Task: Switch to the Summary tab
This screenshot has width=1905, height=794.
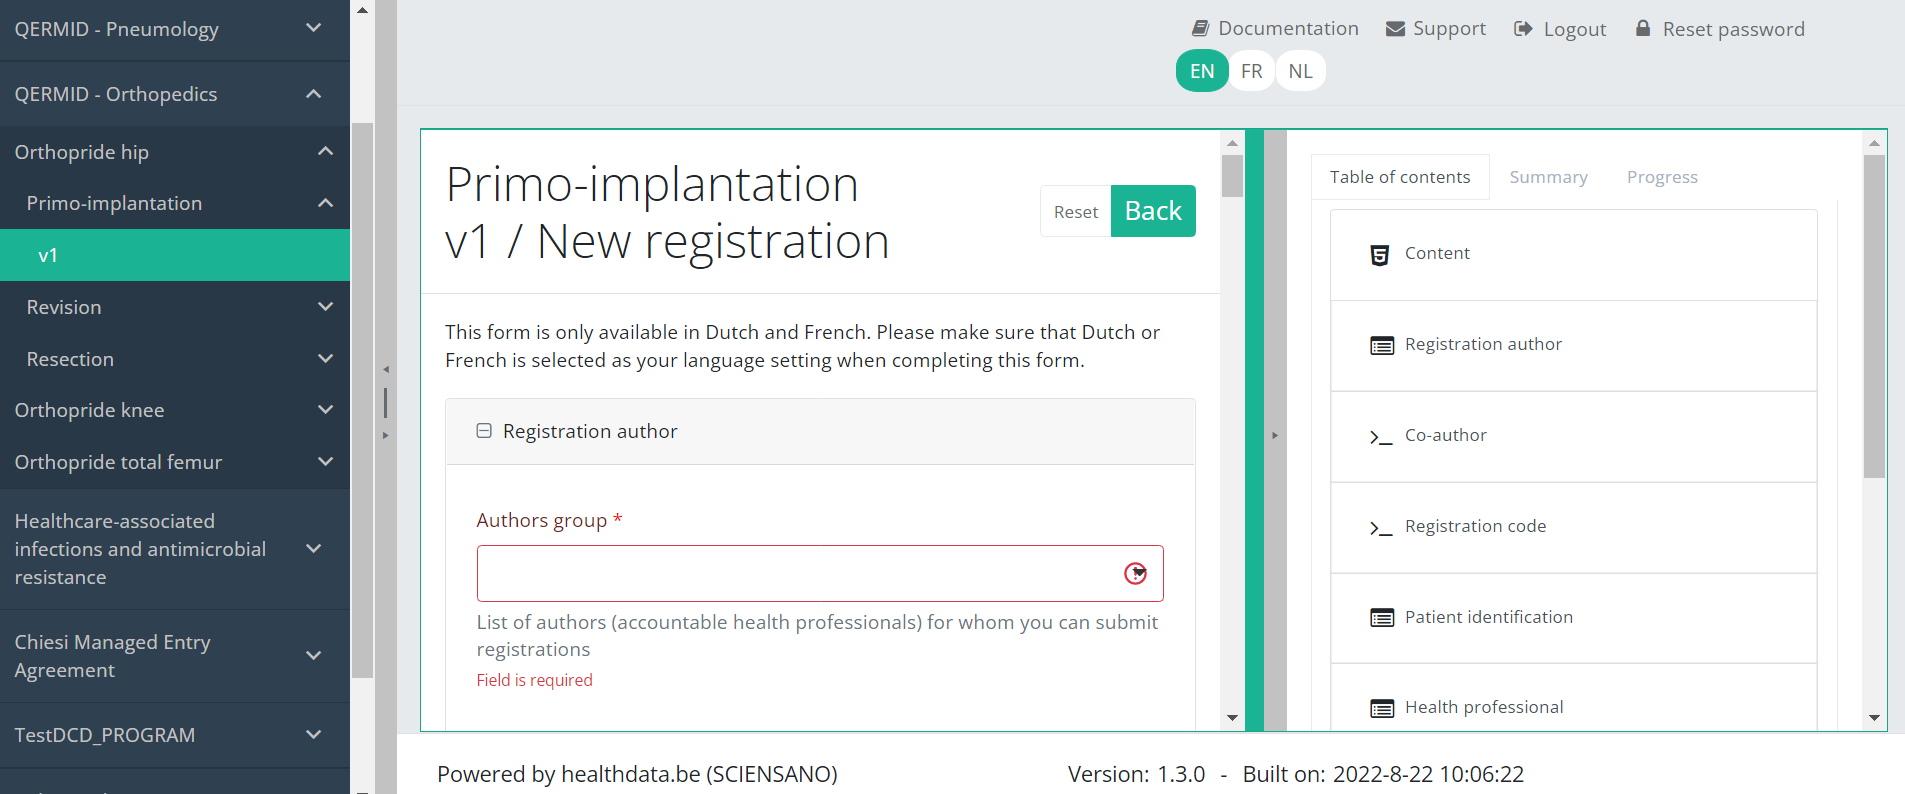Action: coord(1548,177)
